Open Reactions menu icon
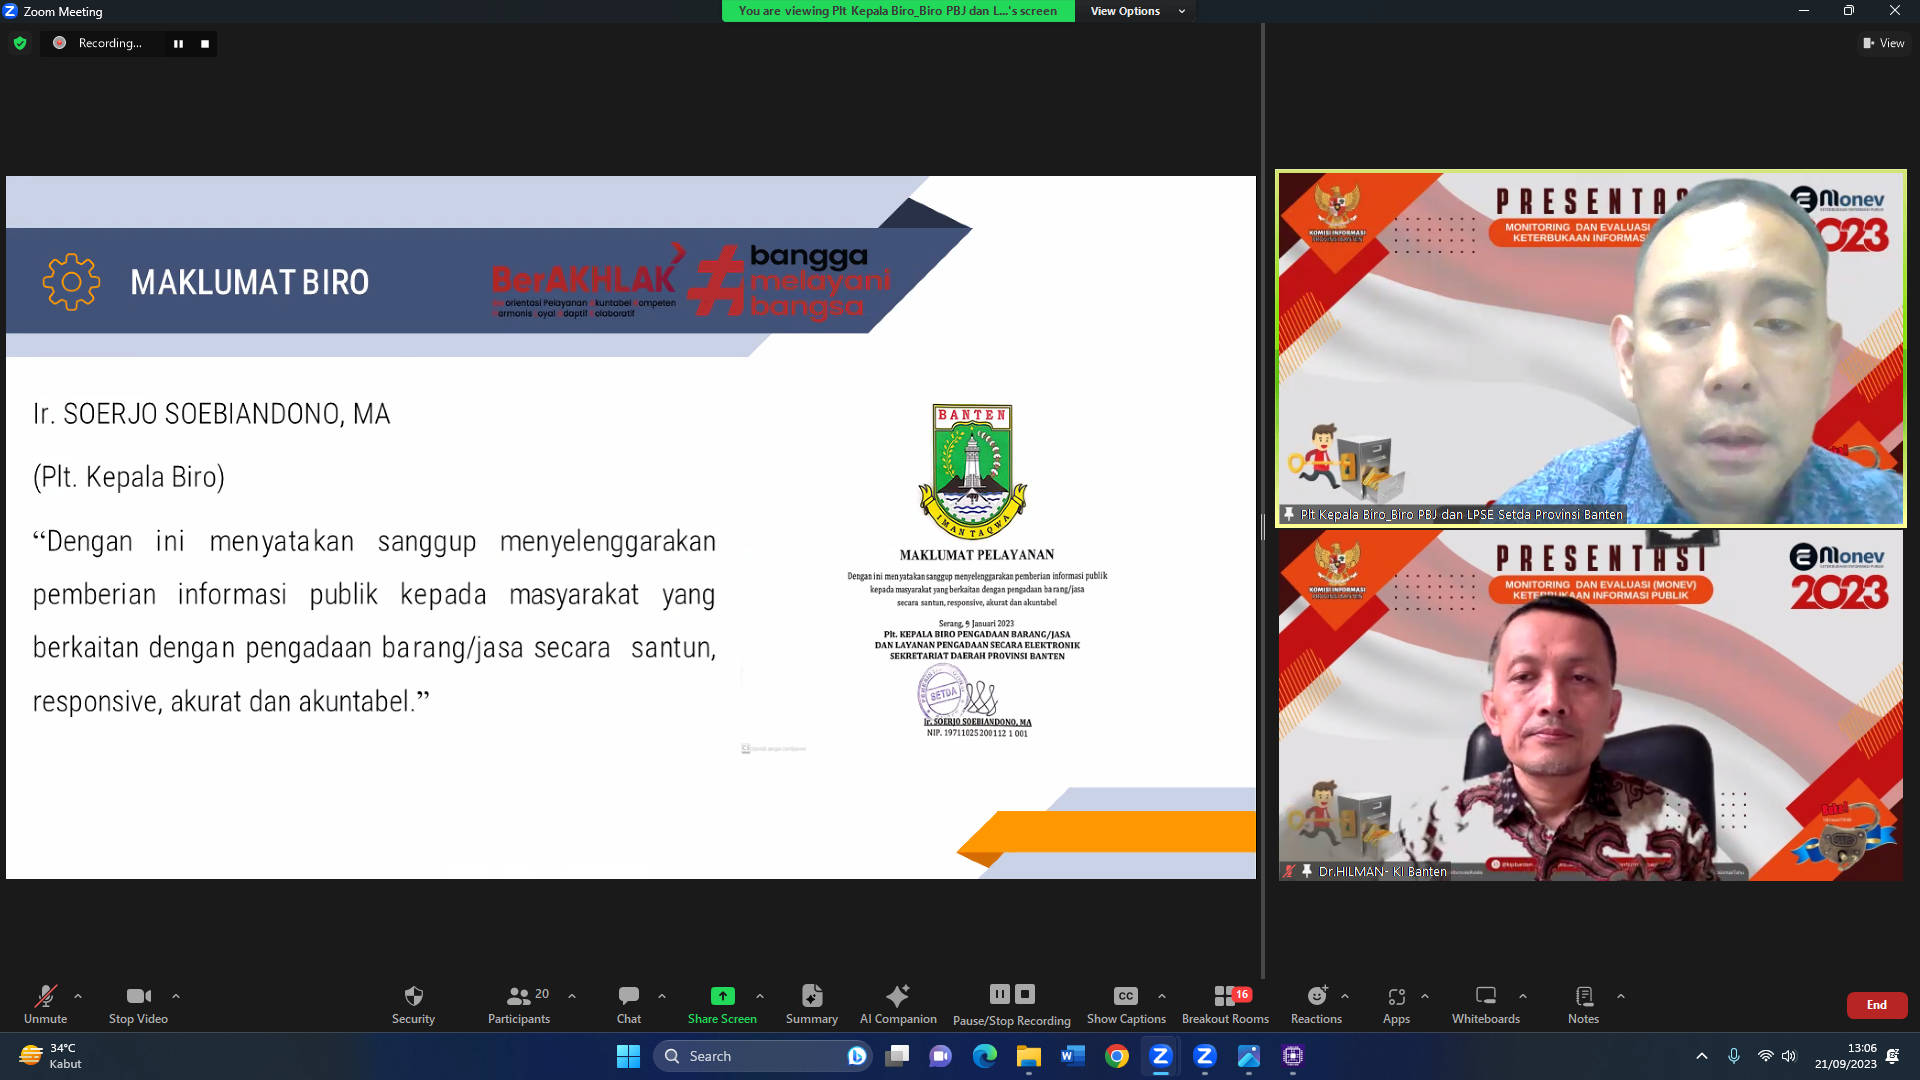Screen dimensions: 1920x1080 (x=1316, y=996)
